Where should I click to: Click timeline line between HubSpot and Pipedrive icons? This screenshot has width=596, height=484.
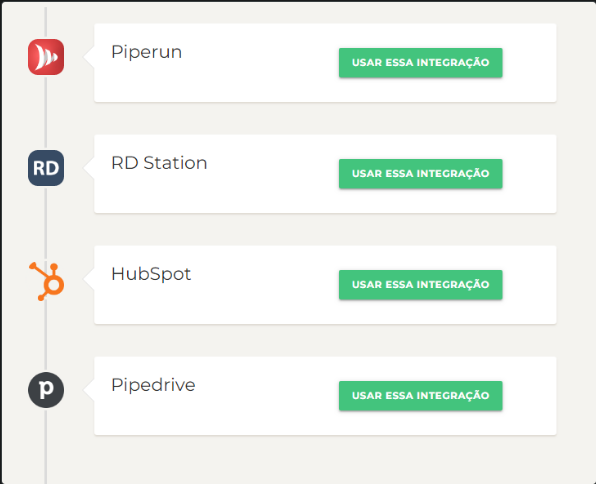pos(46,336)
